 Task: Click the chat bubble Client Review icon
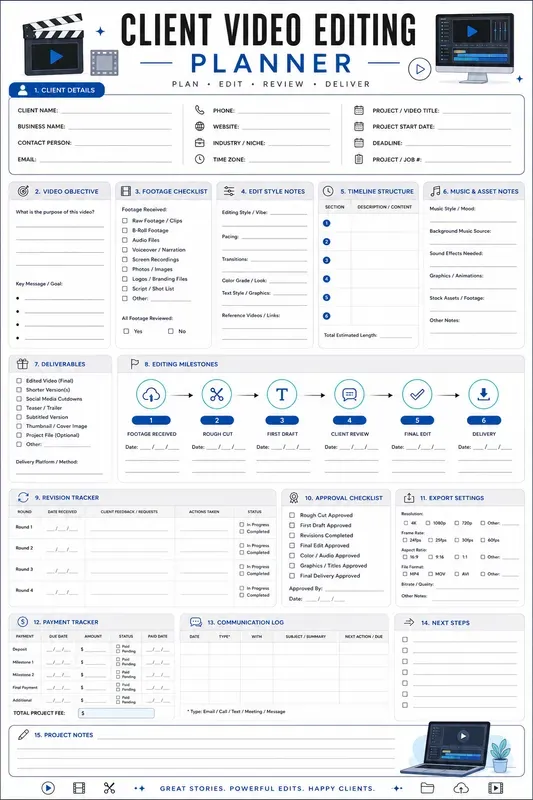349,394
